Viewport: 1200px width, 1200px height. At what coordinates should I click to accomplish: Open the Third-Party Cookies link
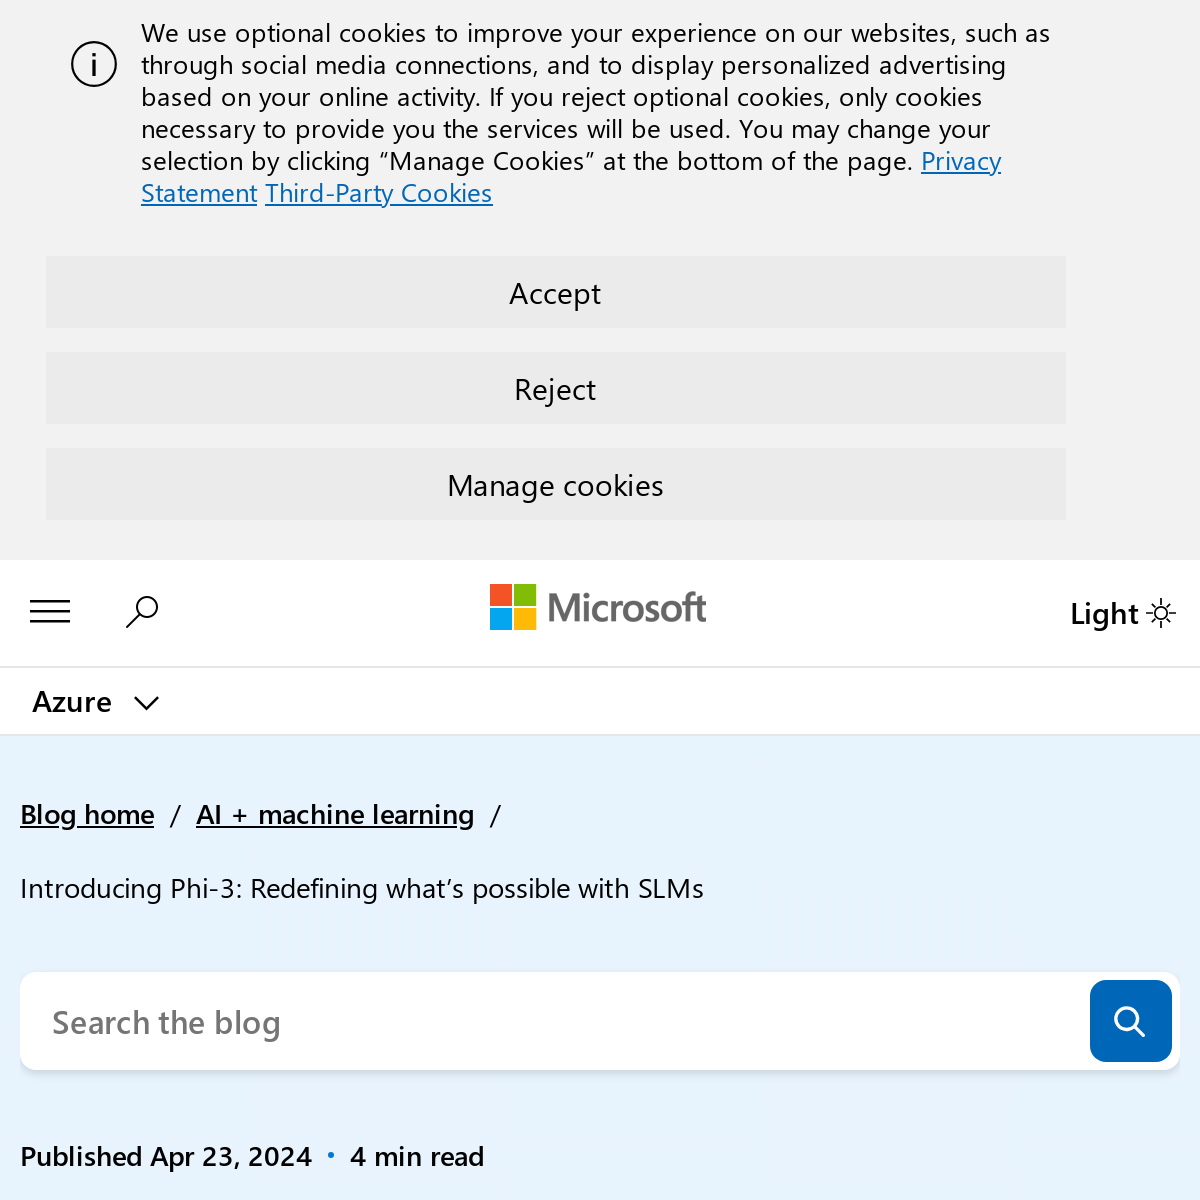[378, 193]
